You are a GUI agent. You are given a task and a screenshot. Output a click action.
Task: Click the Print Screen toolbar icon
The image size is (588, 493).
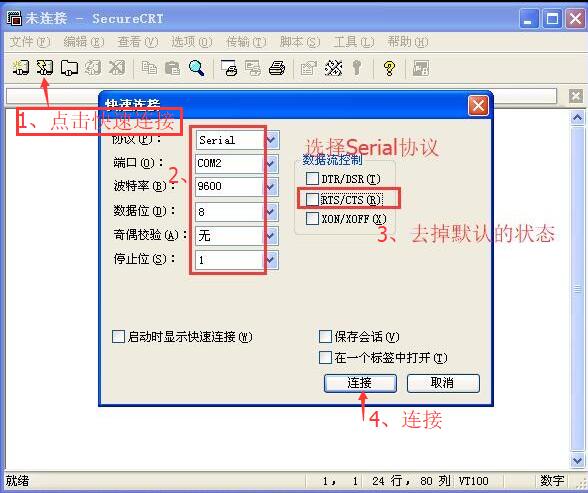click(229, 68)
